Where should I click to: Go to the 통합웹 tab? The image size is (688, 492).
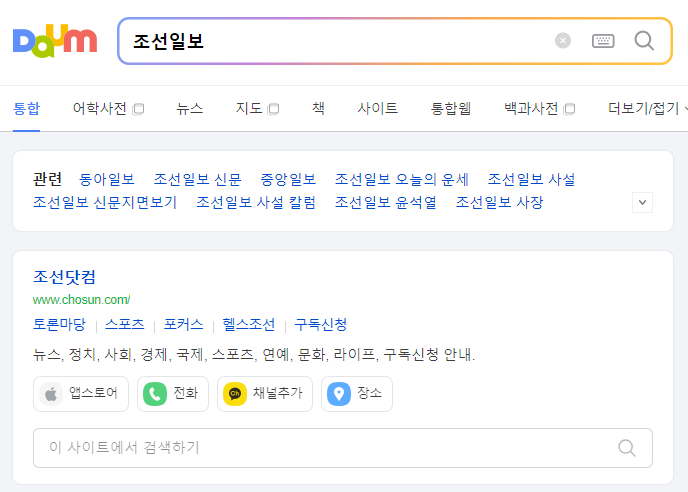pyautogui.click(x=451, y=108)
